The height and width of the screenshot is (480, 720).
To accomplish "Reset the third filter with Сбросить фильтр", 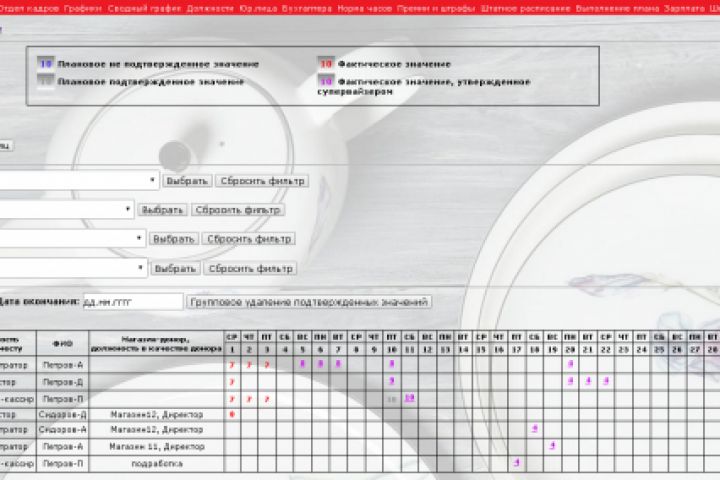I will (x=249, y=239).
